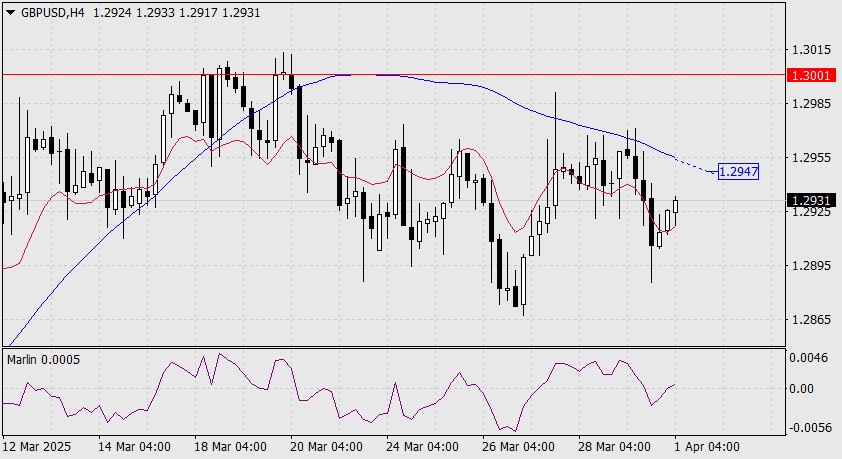
Task: Click the 24 Mar 04:00 time label
Action: (x=422, y=447)
